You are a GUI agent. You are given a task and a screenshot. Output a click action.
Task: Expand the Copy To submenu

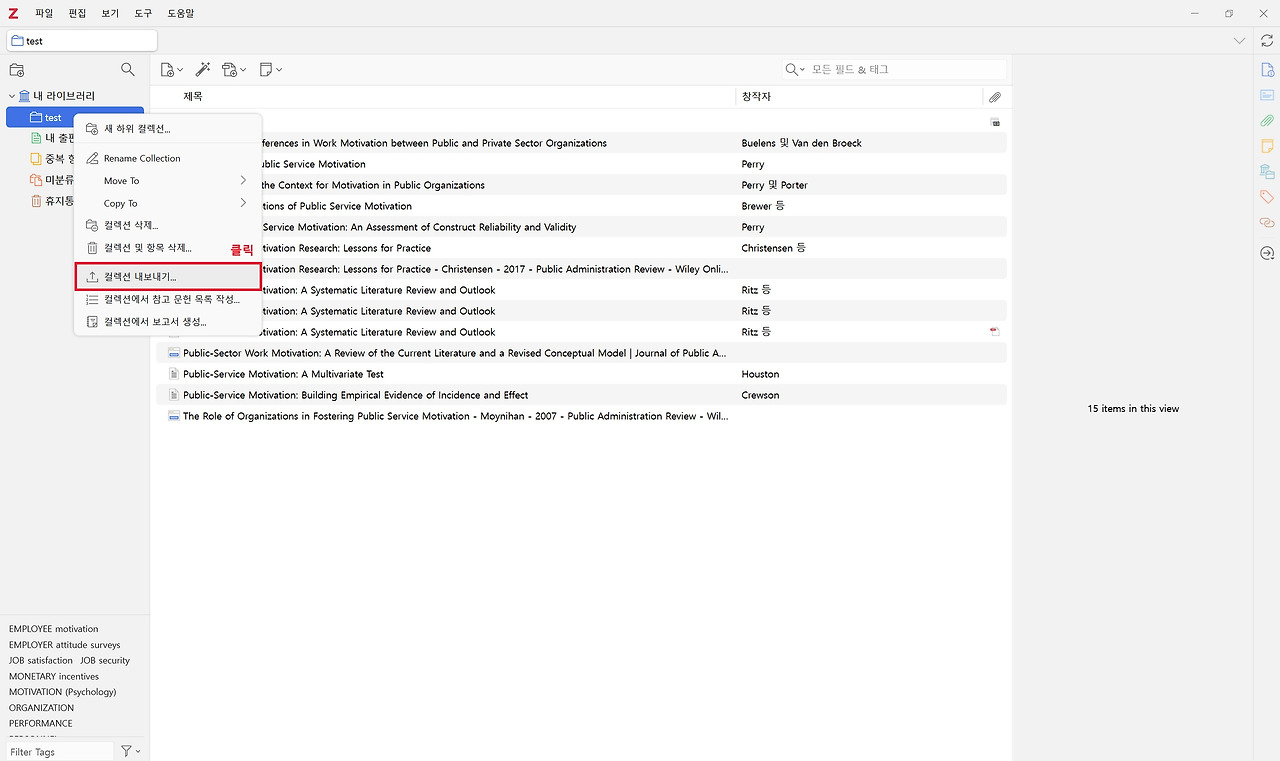coord(168,203)
